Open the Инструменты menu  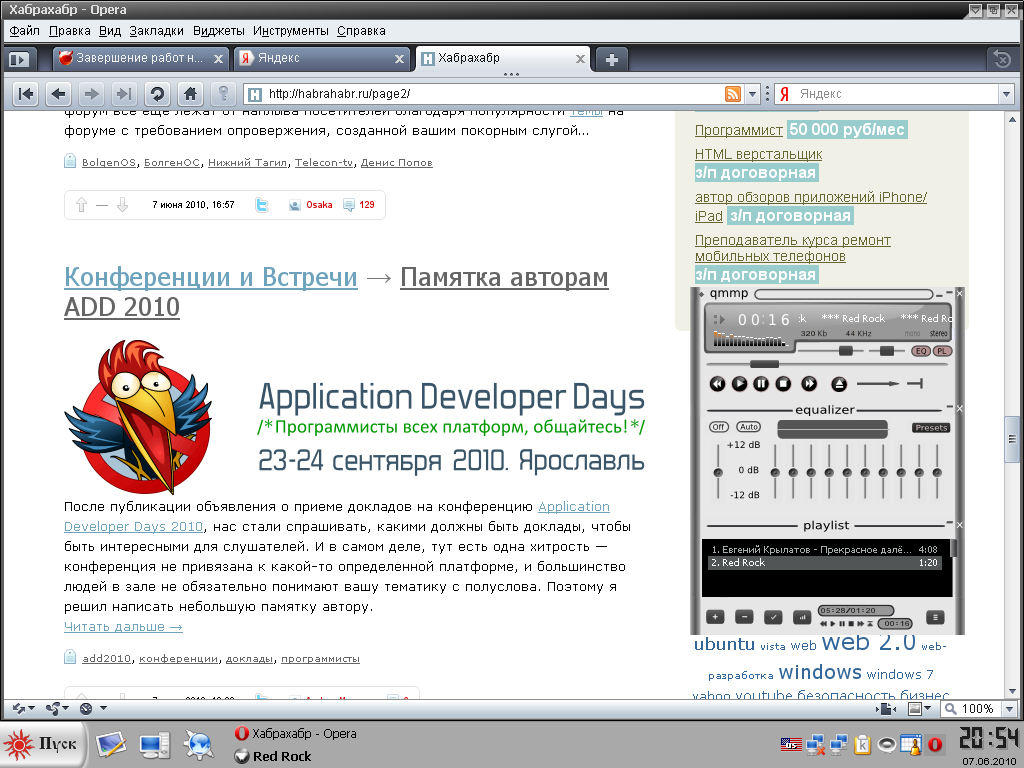[291, 31]
